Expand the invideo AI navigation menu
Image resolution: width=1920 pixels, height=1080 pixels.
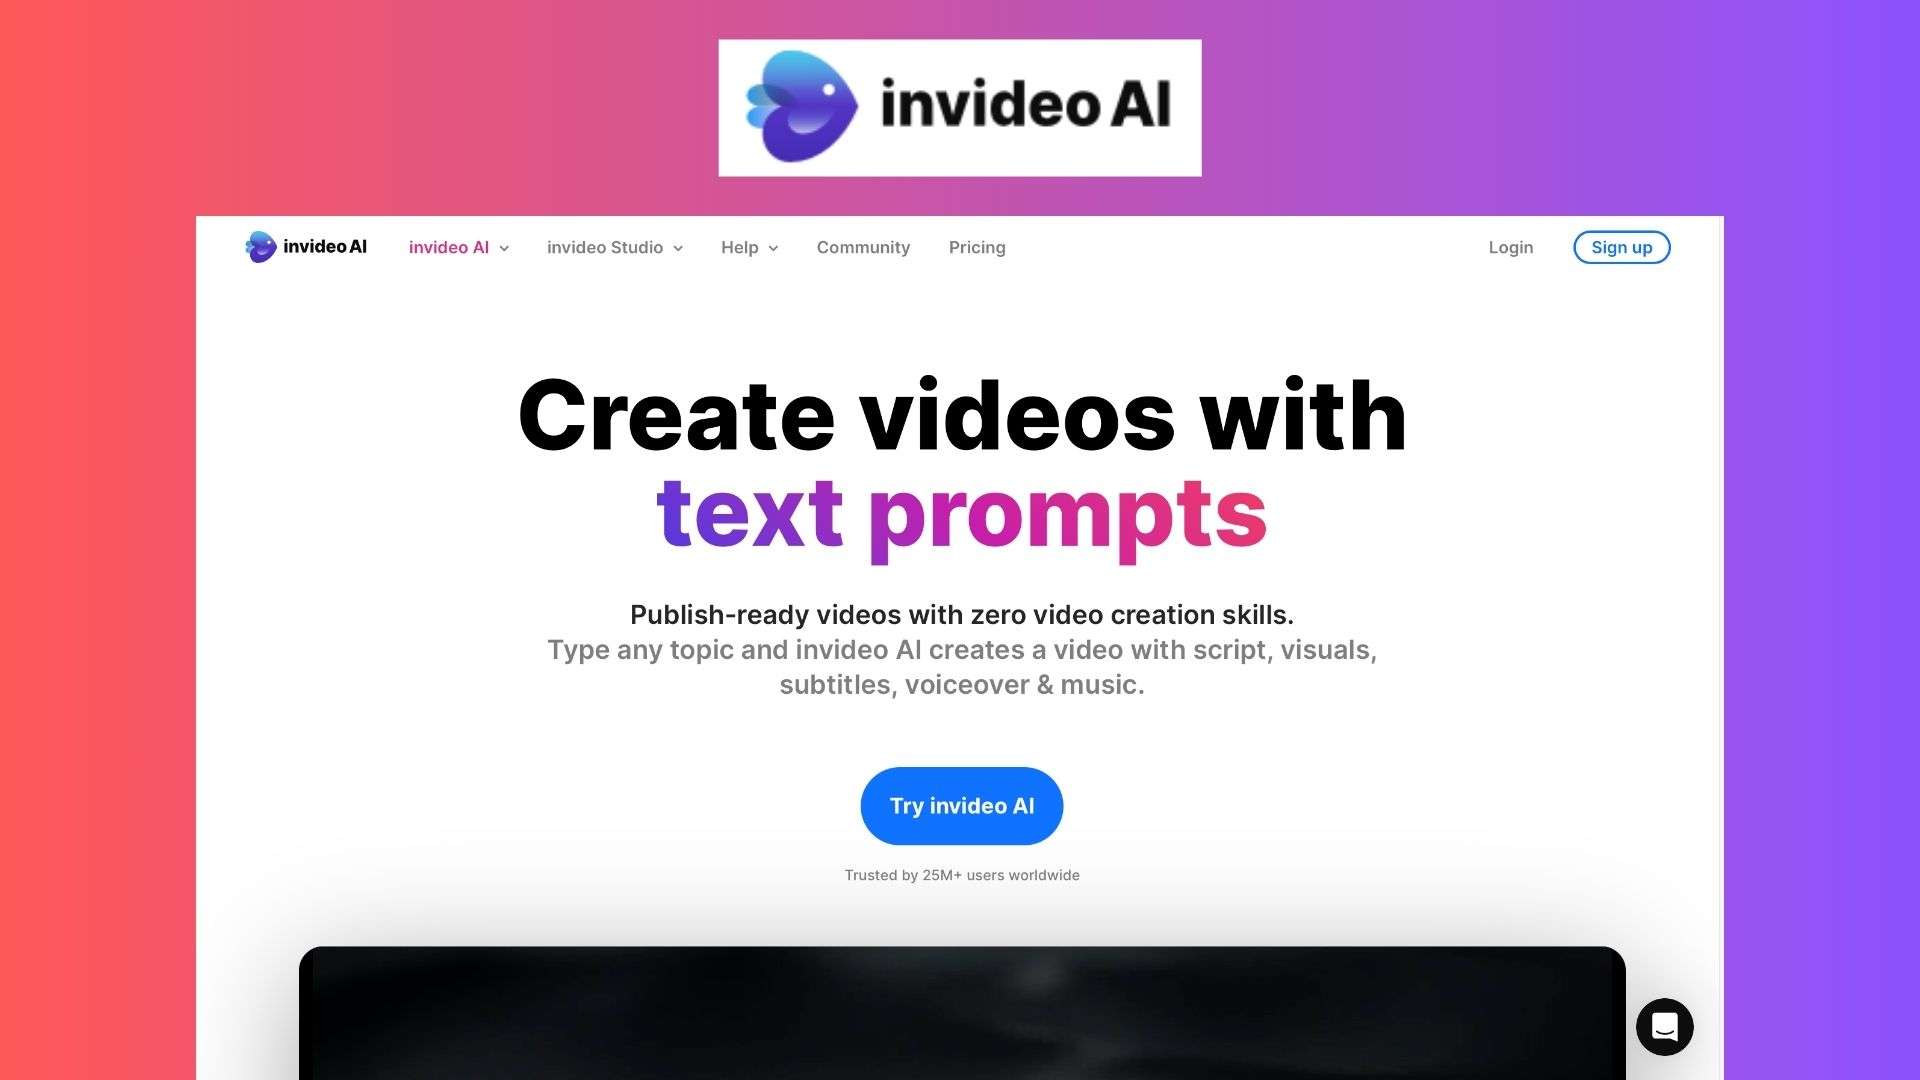[x=459, y=247]
